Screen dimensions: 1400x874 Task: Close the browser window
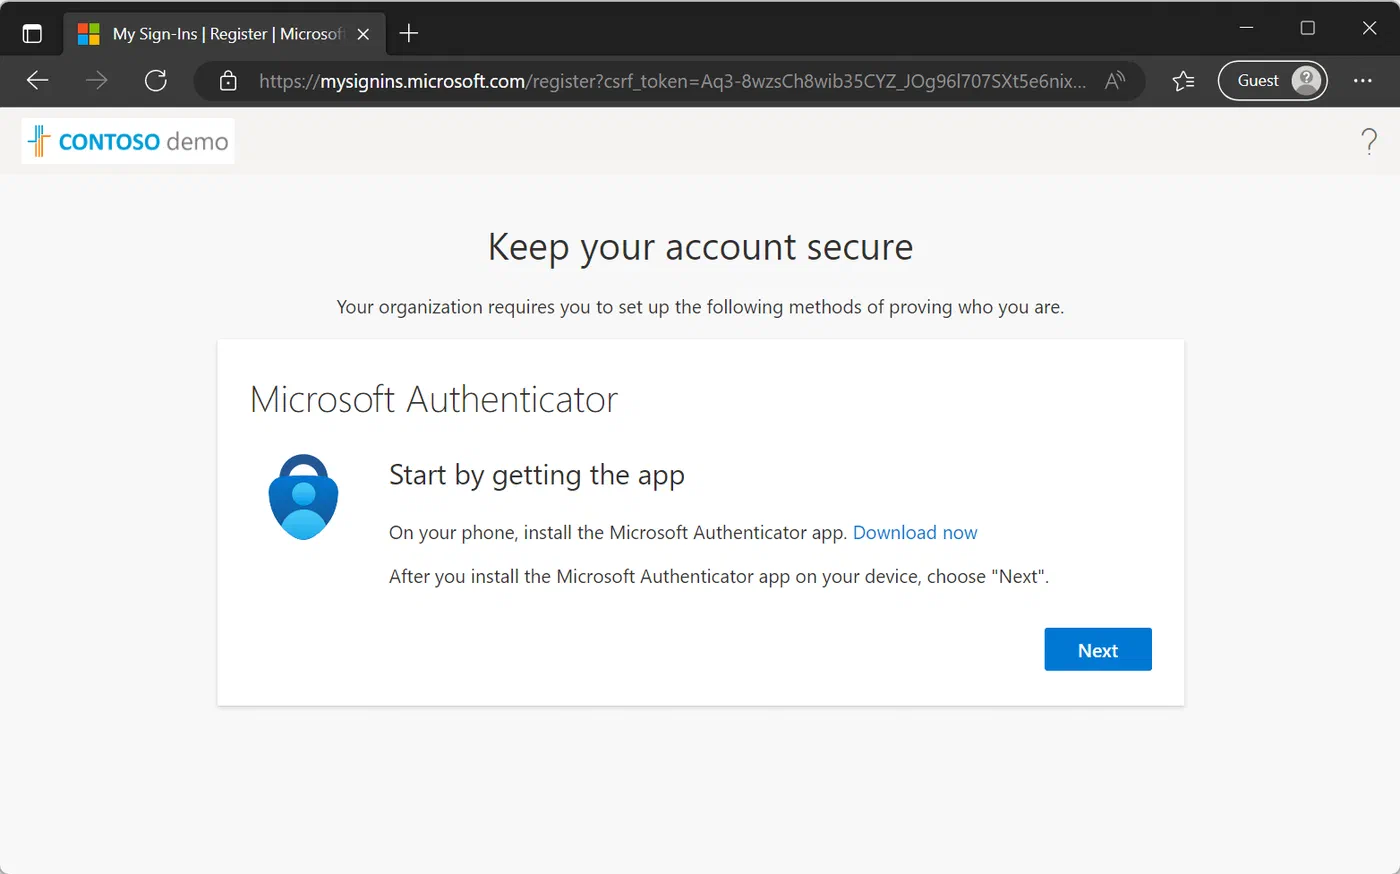click(1369, 28)
